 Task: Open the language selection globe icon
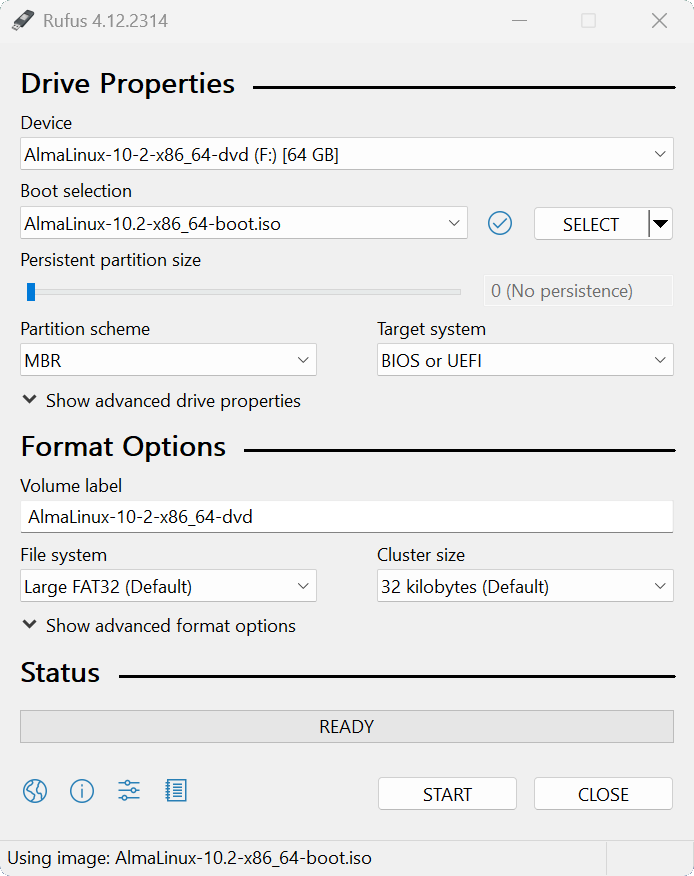[x=35, y=791]
